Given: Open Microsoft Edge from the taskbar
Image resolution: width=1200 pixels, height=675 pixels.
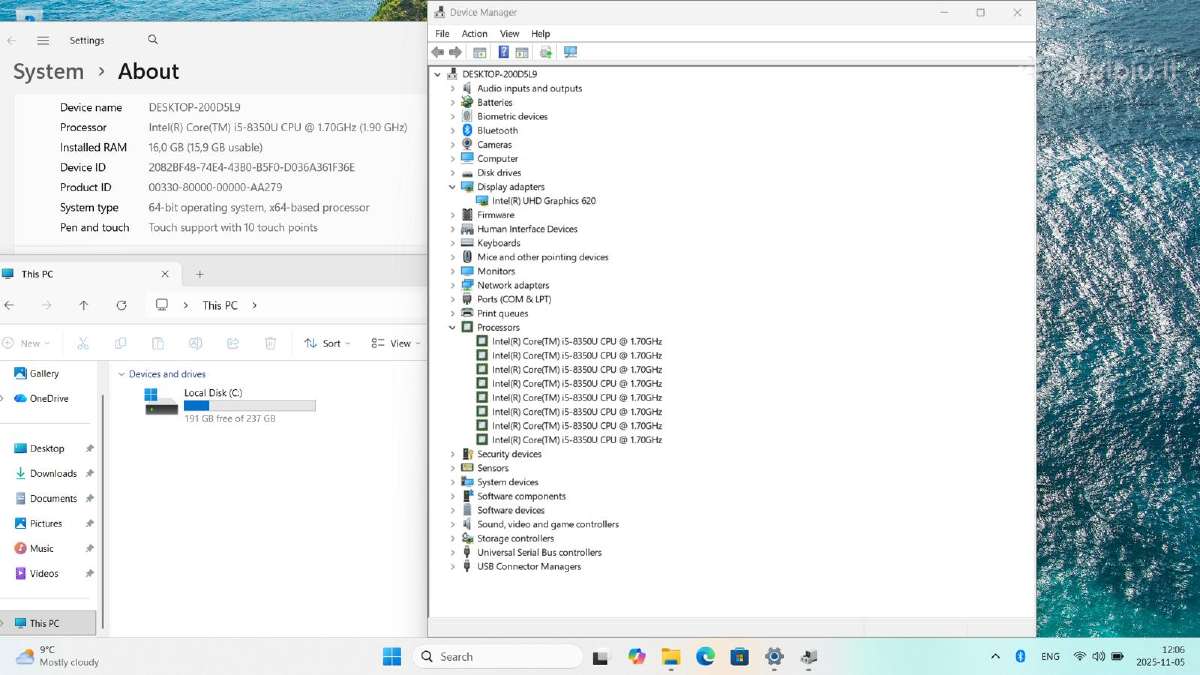Looking at the screenshot, I should tap(706, 657).
